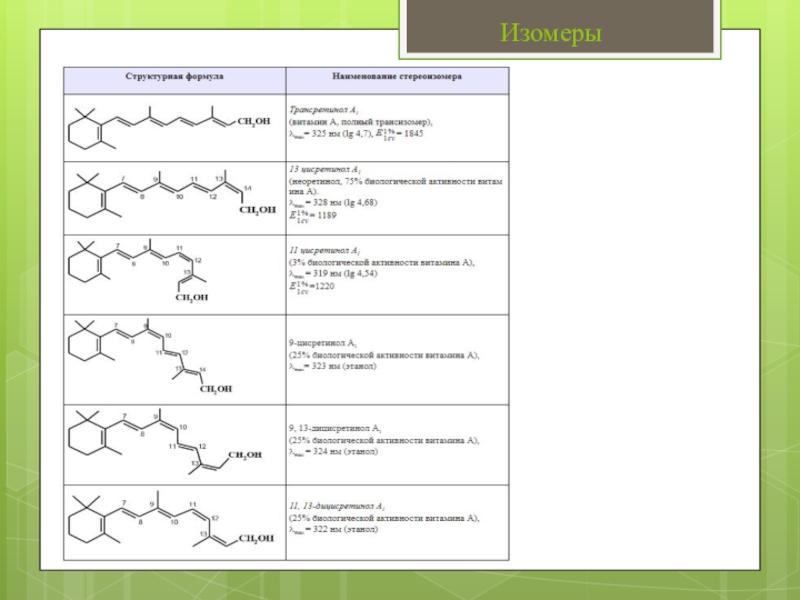Click the 11,13-dicis-retinol structural formula image
The width and height of the screenshot is (800, 600).
tap(171, 520)
